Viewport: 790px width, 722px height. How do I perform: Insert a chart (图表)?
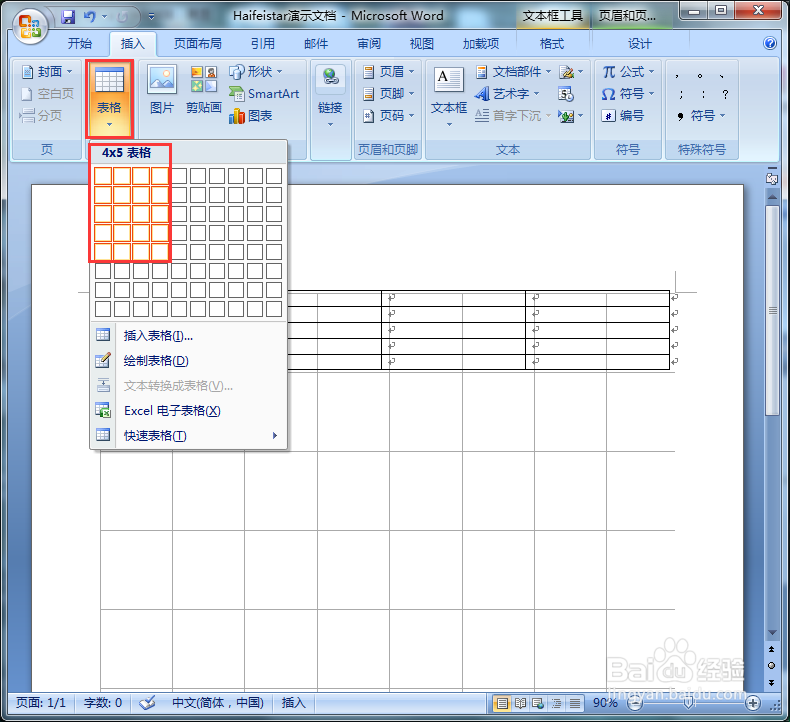tap(250, 116)
